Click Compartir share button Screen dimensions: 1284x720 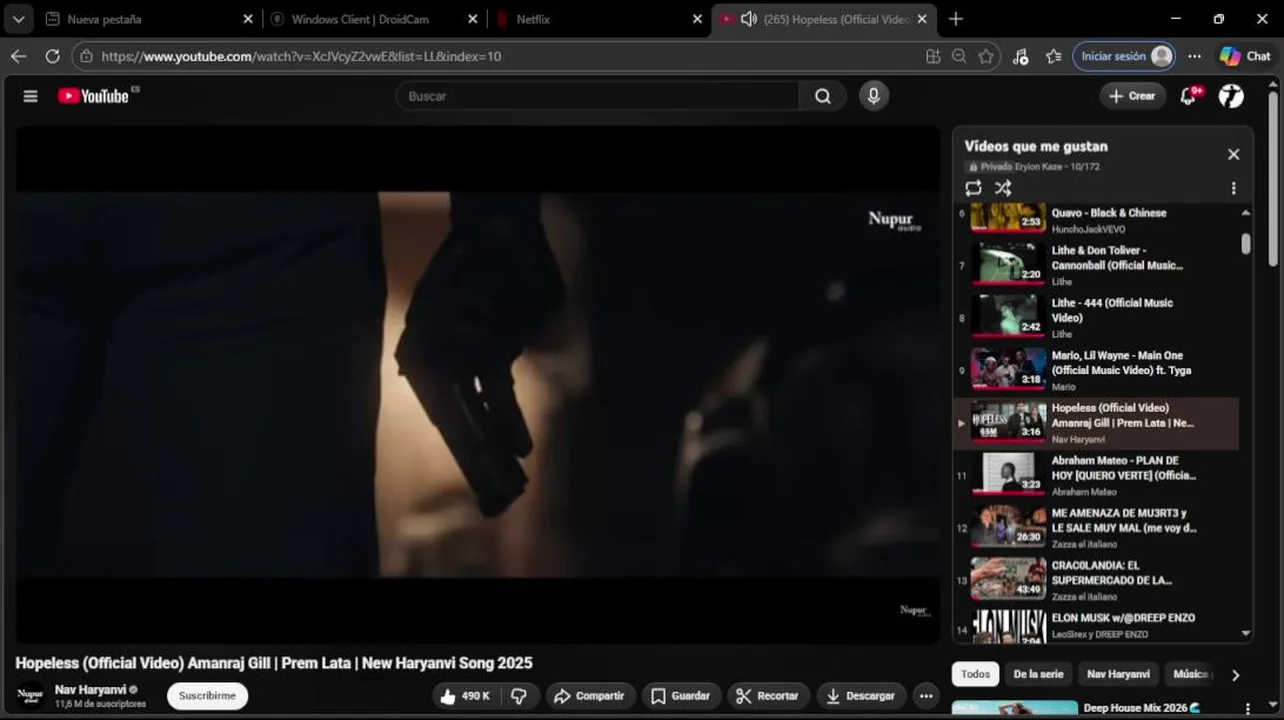(589, 696)
